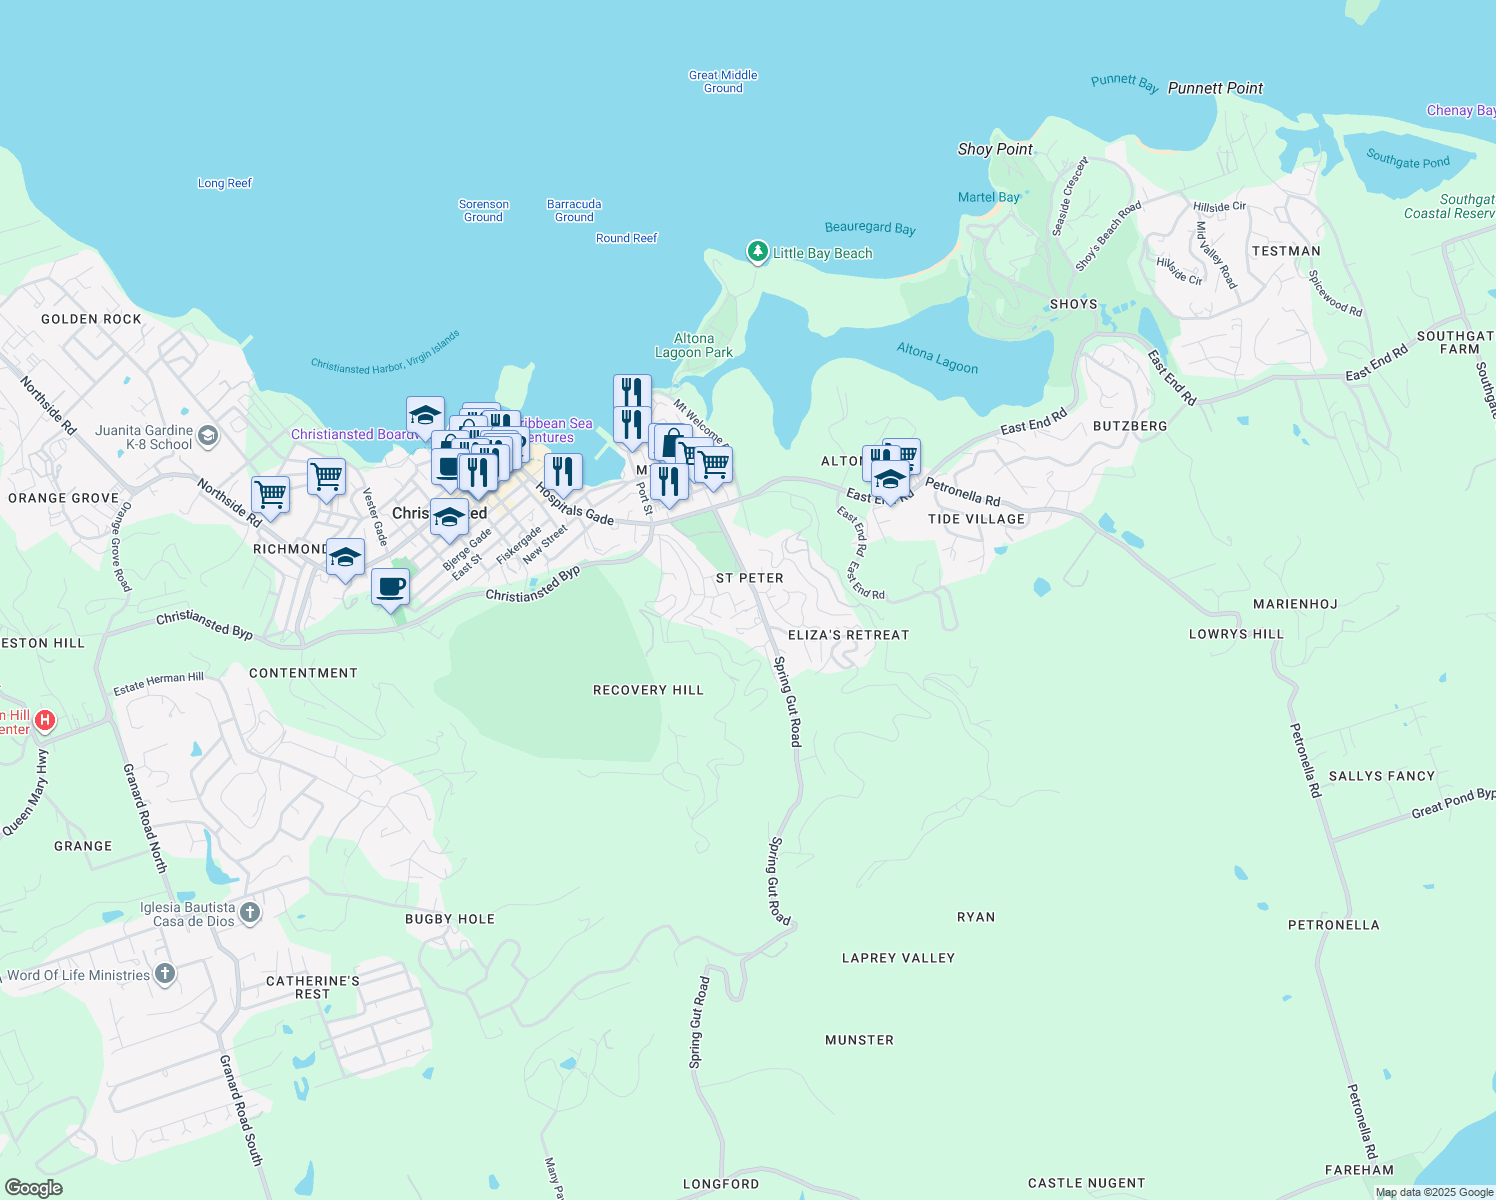The image size is (1496, 1200).
Task: Click the Christiansted Boardwalk purple label
Action: point(355,434)
